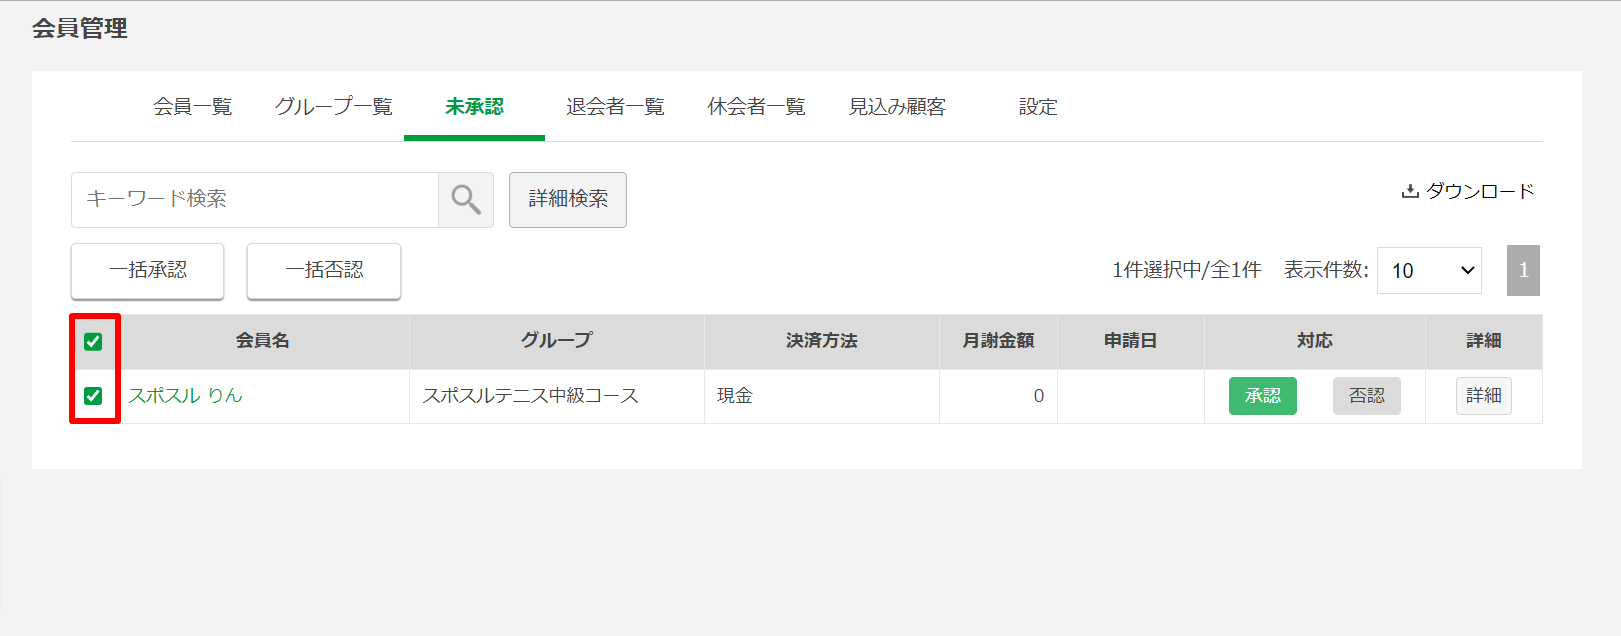Reject member with gray 否認 button

(x=1367, y=396)
